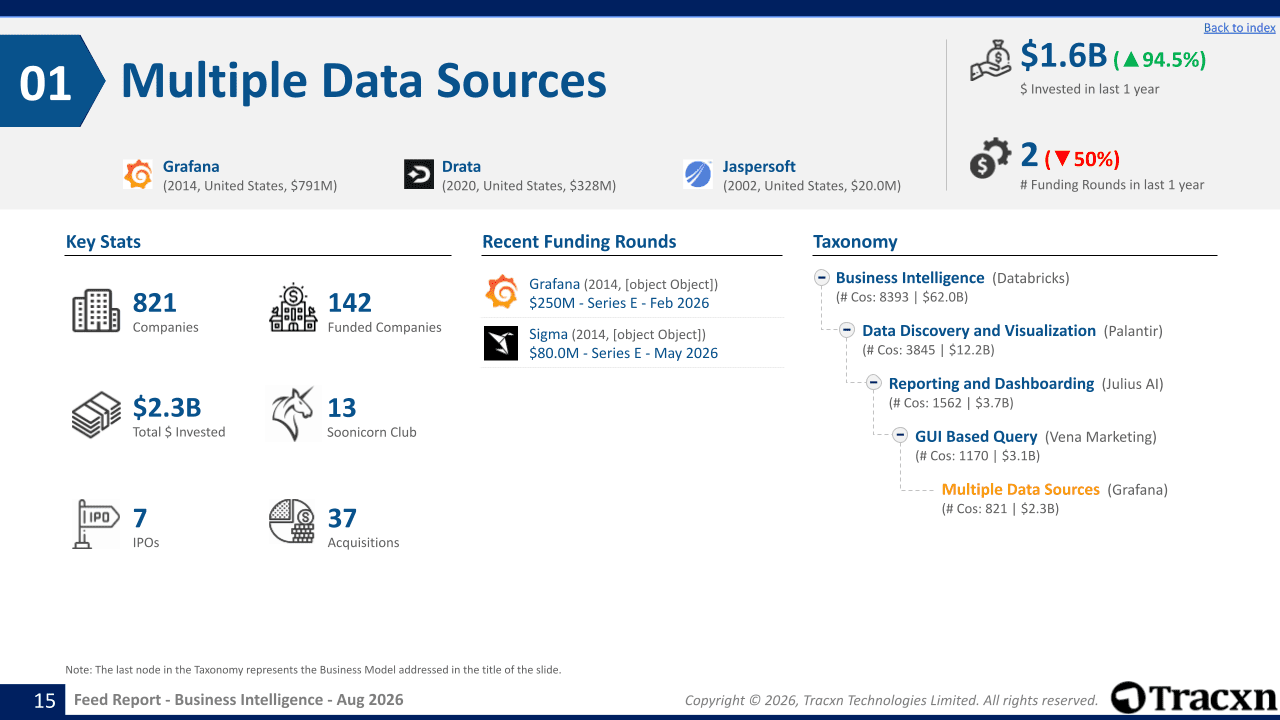
Task: Click the '# Cos: 1562 | $3.7B' detail
Action: click(x=951, y=403)
